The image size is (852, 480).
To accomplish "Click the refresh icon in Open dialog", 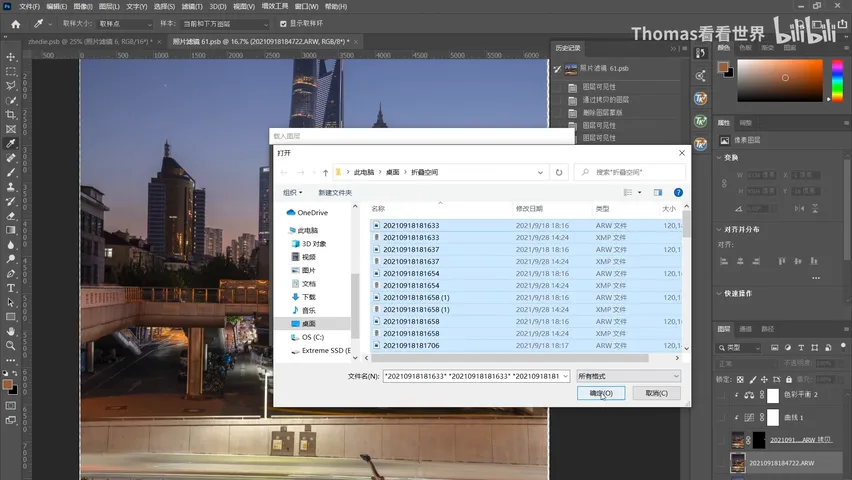I will [x=559, y=172].
